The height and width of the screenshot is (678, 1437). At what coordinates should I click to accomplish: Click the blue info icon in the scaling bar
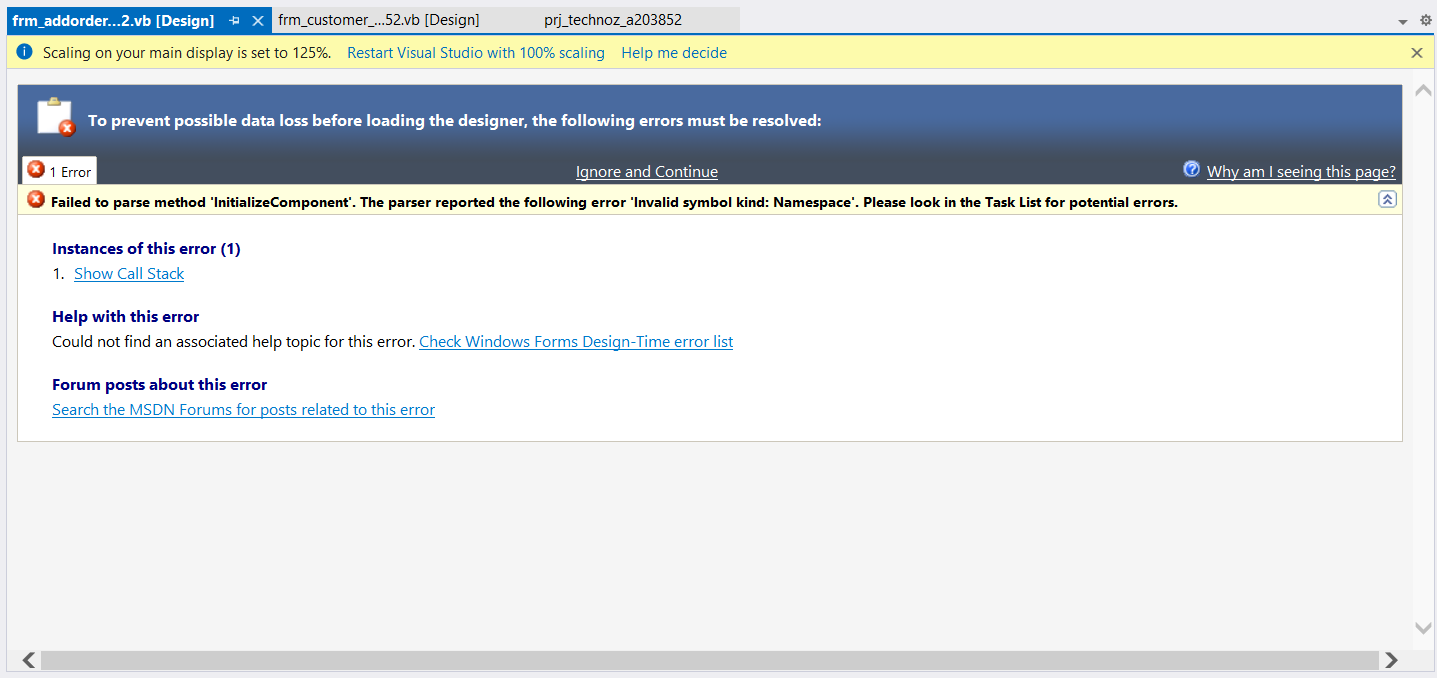click(x=24, y=52)
